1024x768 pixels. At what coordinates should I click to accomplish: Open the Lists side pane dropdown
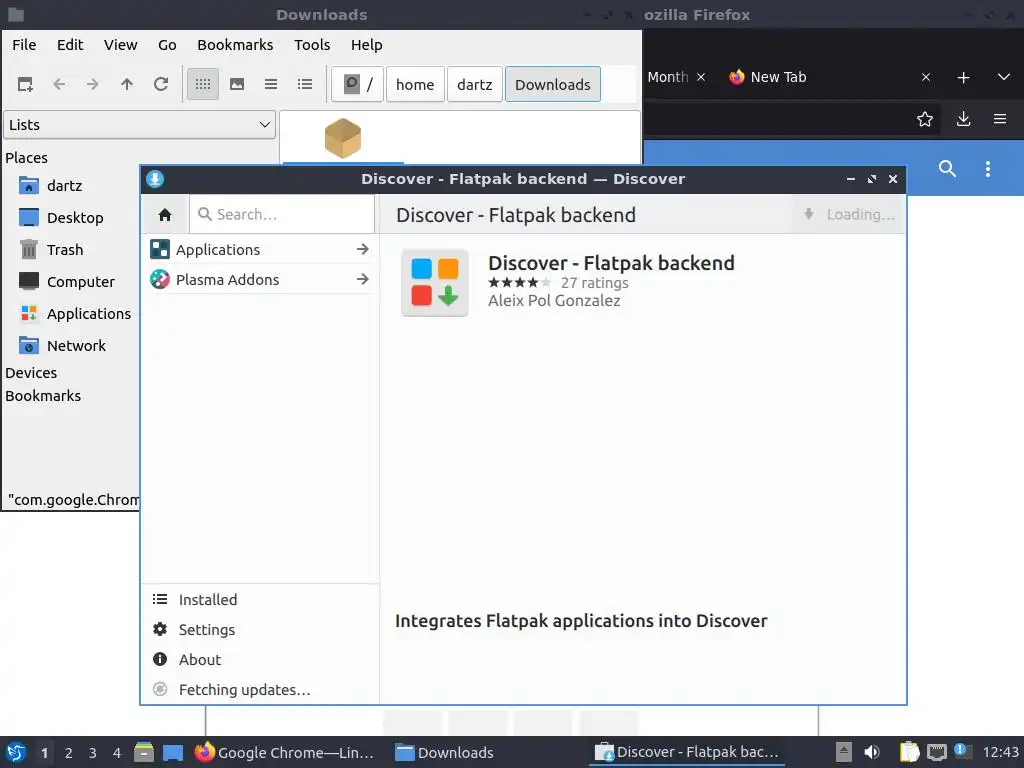(x=140, y=125)
